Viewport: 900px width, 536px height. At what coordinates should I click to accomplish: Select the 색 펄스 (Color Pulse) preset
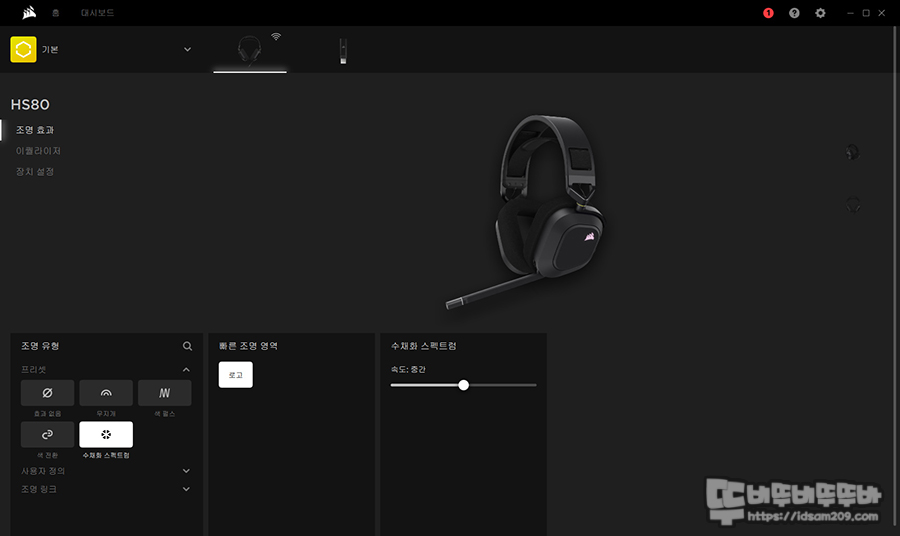tap(165, 393)
